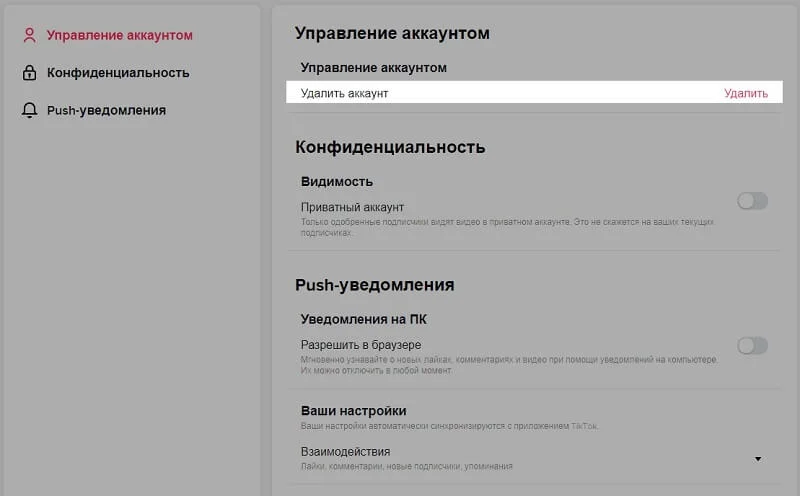
Task: Open Управление аккаунтом in the sidebar
Action: coord(119,35)
